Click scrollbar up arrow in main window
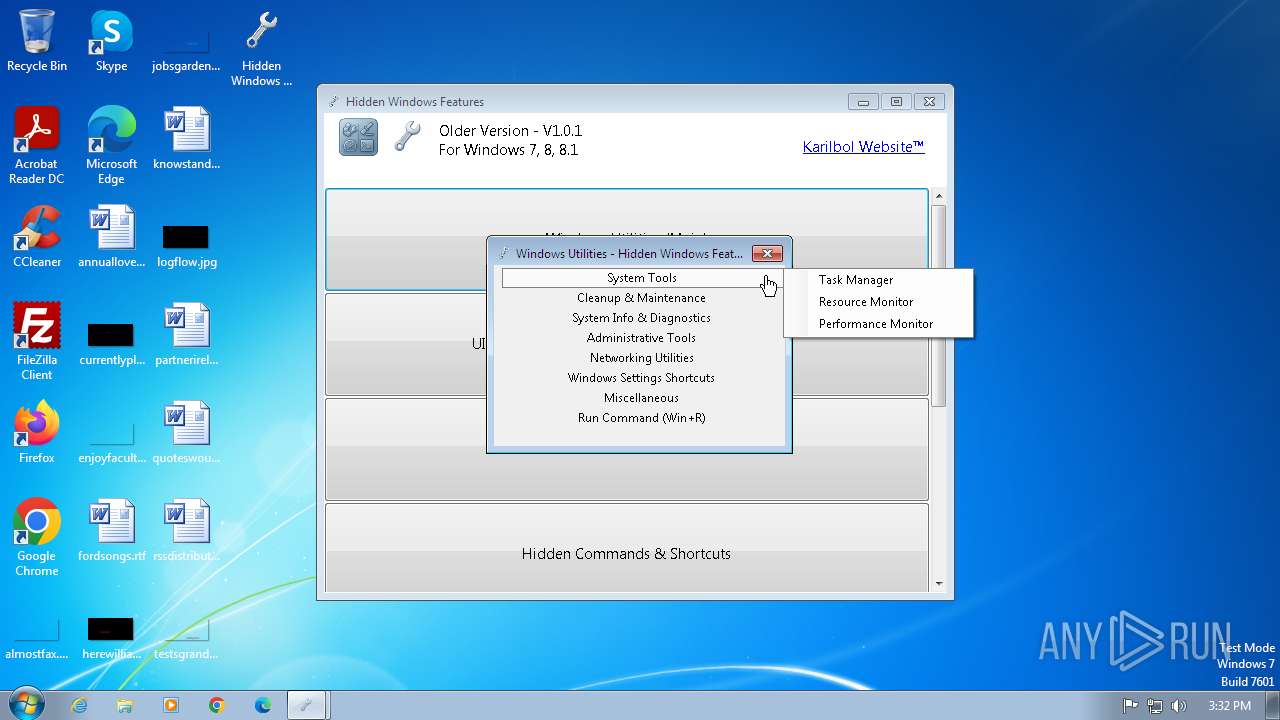The image size is (1280, 720). (938, 197)
